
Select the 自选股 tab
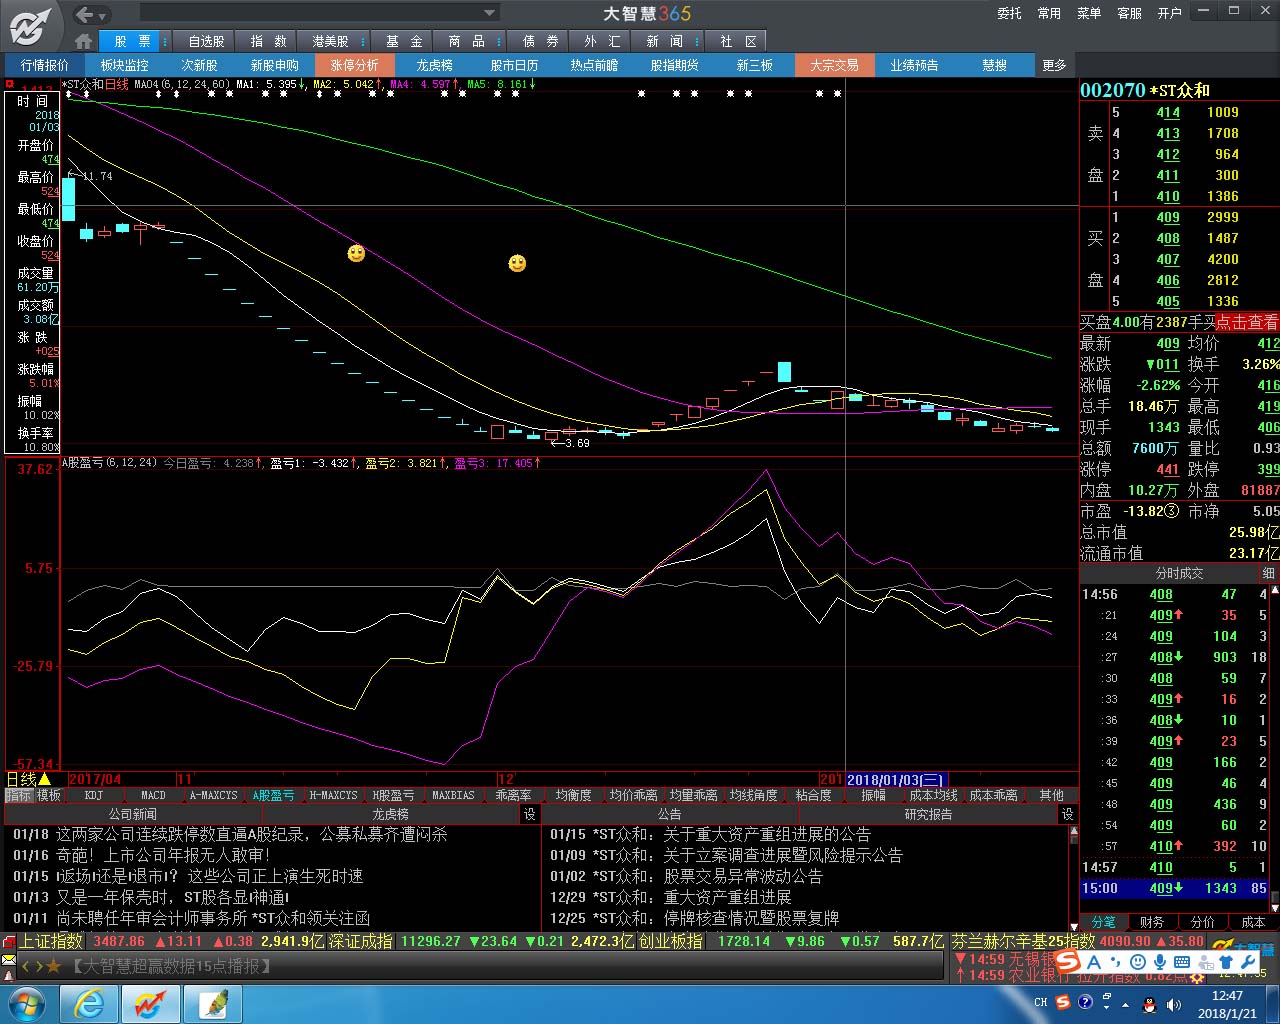pyautogui.click(x=206, y=41)
